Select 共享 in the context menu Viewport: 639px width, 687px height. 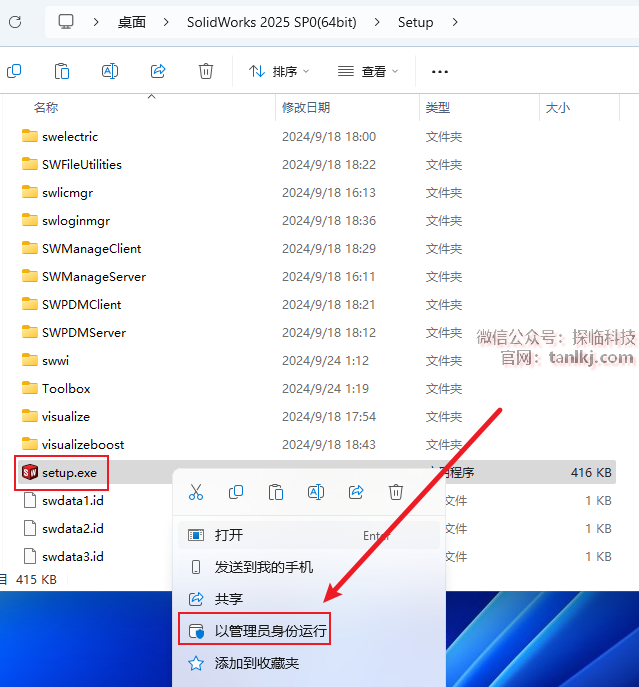coord(309,599)
